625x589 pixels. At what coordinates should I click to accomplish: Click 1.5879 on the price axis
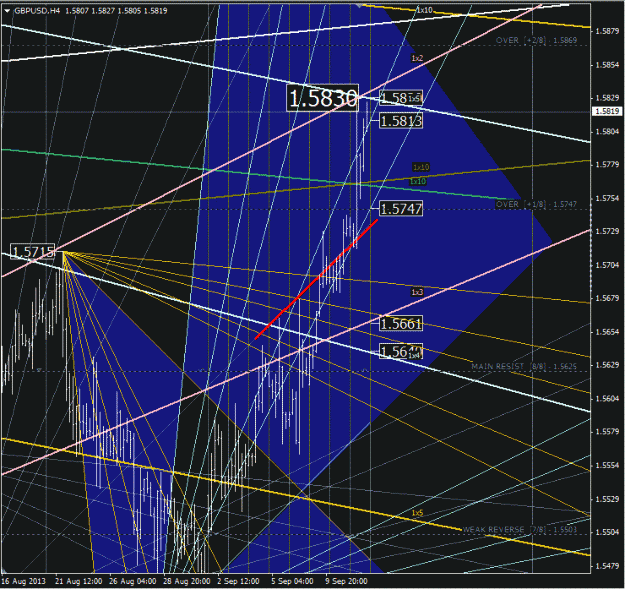pos(607,31)
